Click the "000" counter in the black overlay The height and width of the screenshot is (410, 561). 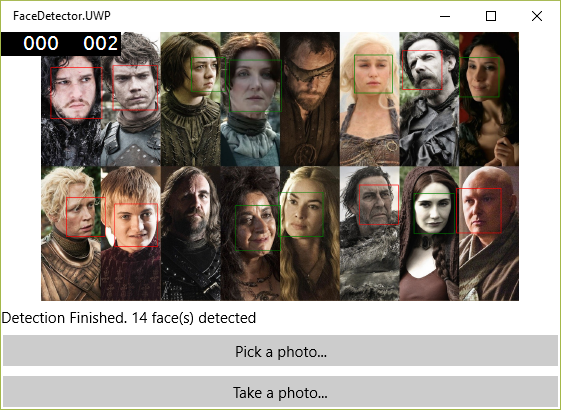point(41,44)
